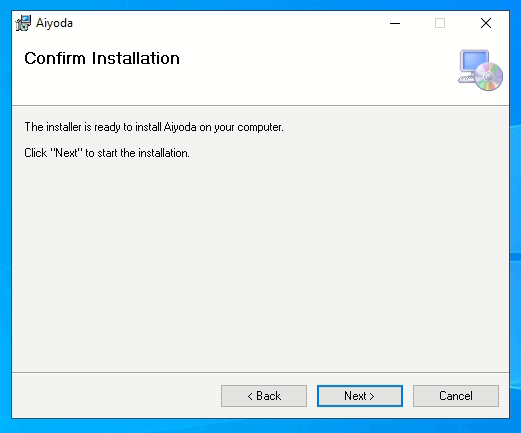
Task: Start installation with the Next button
Action: pyautogui.click(x=360, y=396)
